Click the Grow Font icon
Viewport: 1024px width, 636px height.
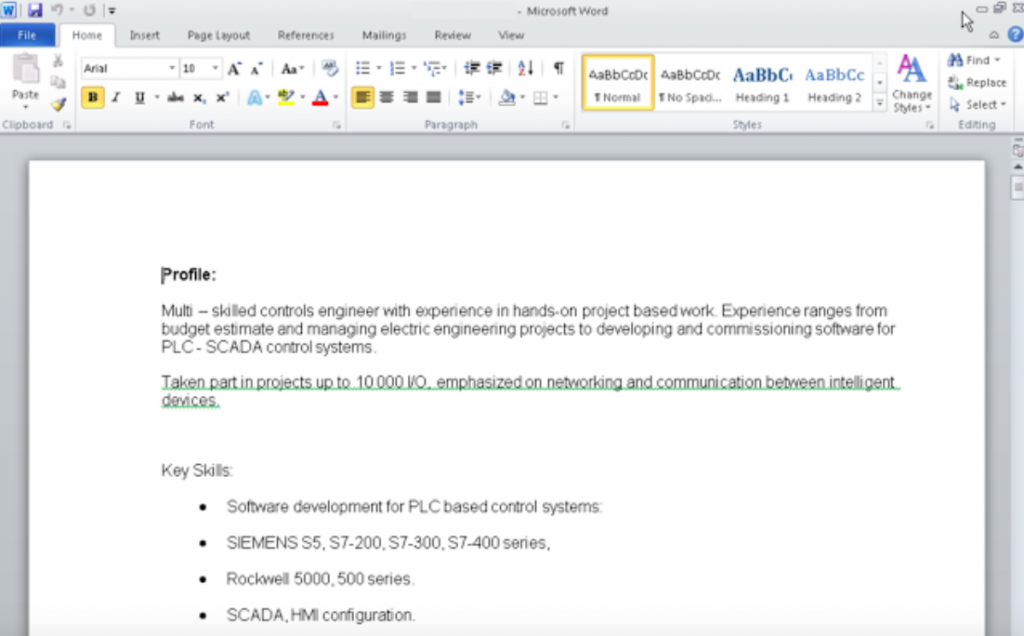tap(234, 69)
